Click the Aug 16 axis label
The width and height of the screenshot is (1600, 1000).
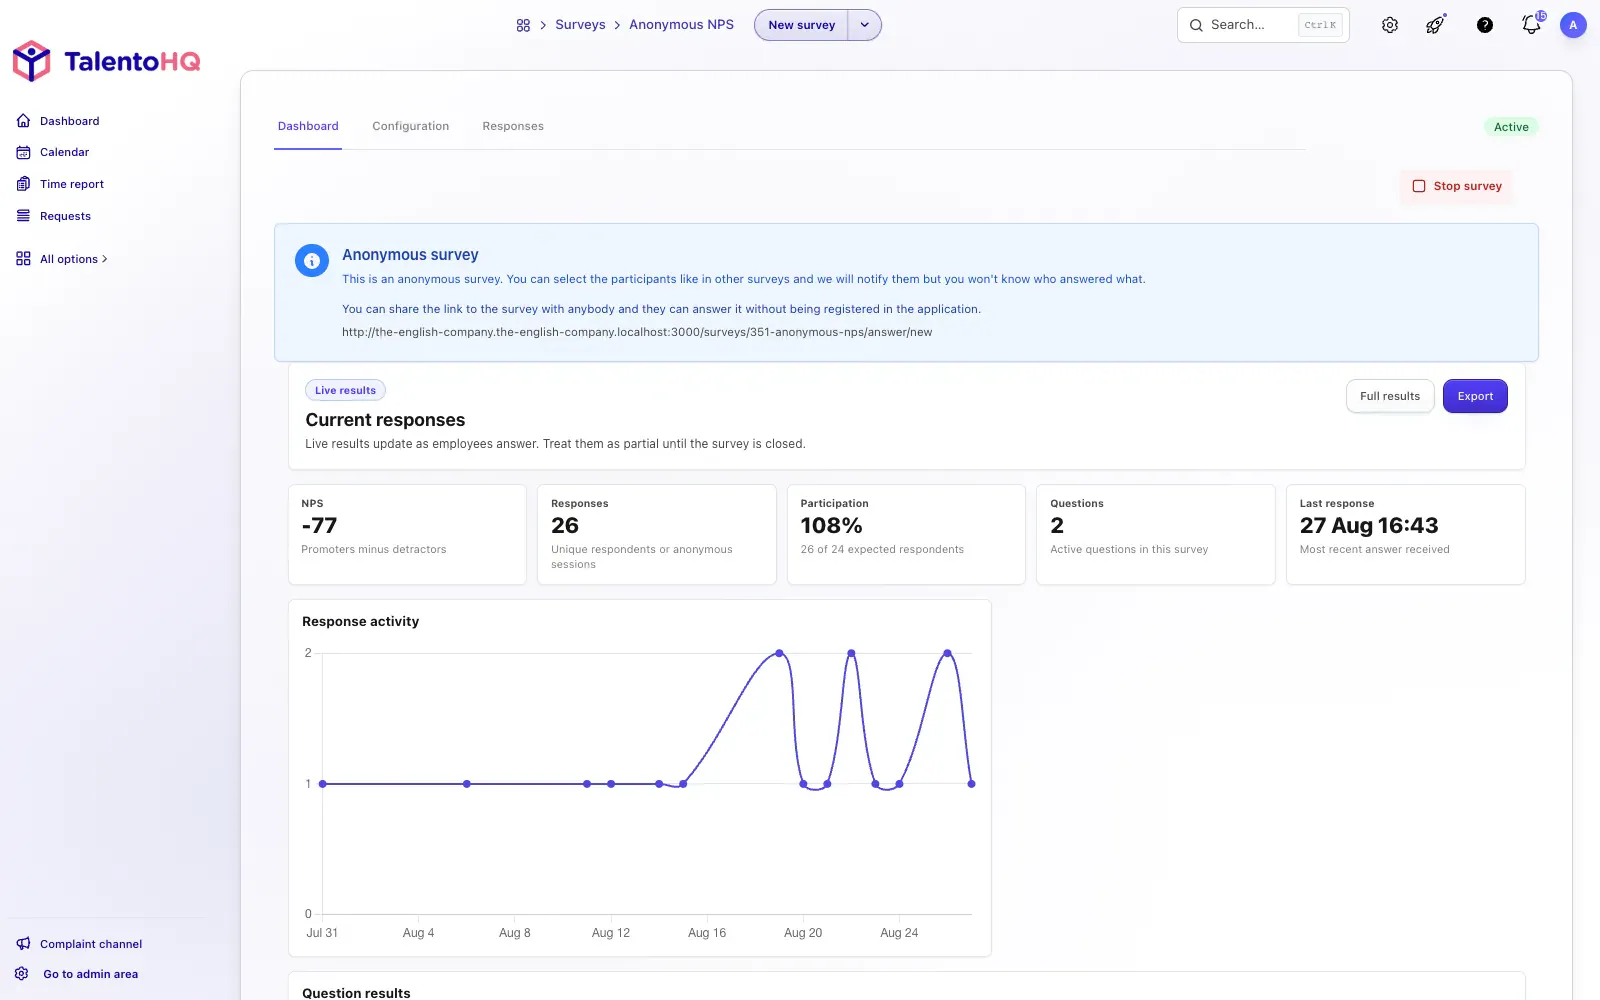tap(707, 933)
